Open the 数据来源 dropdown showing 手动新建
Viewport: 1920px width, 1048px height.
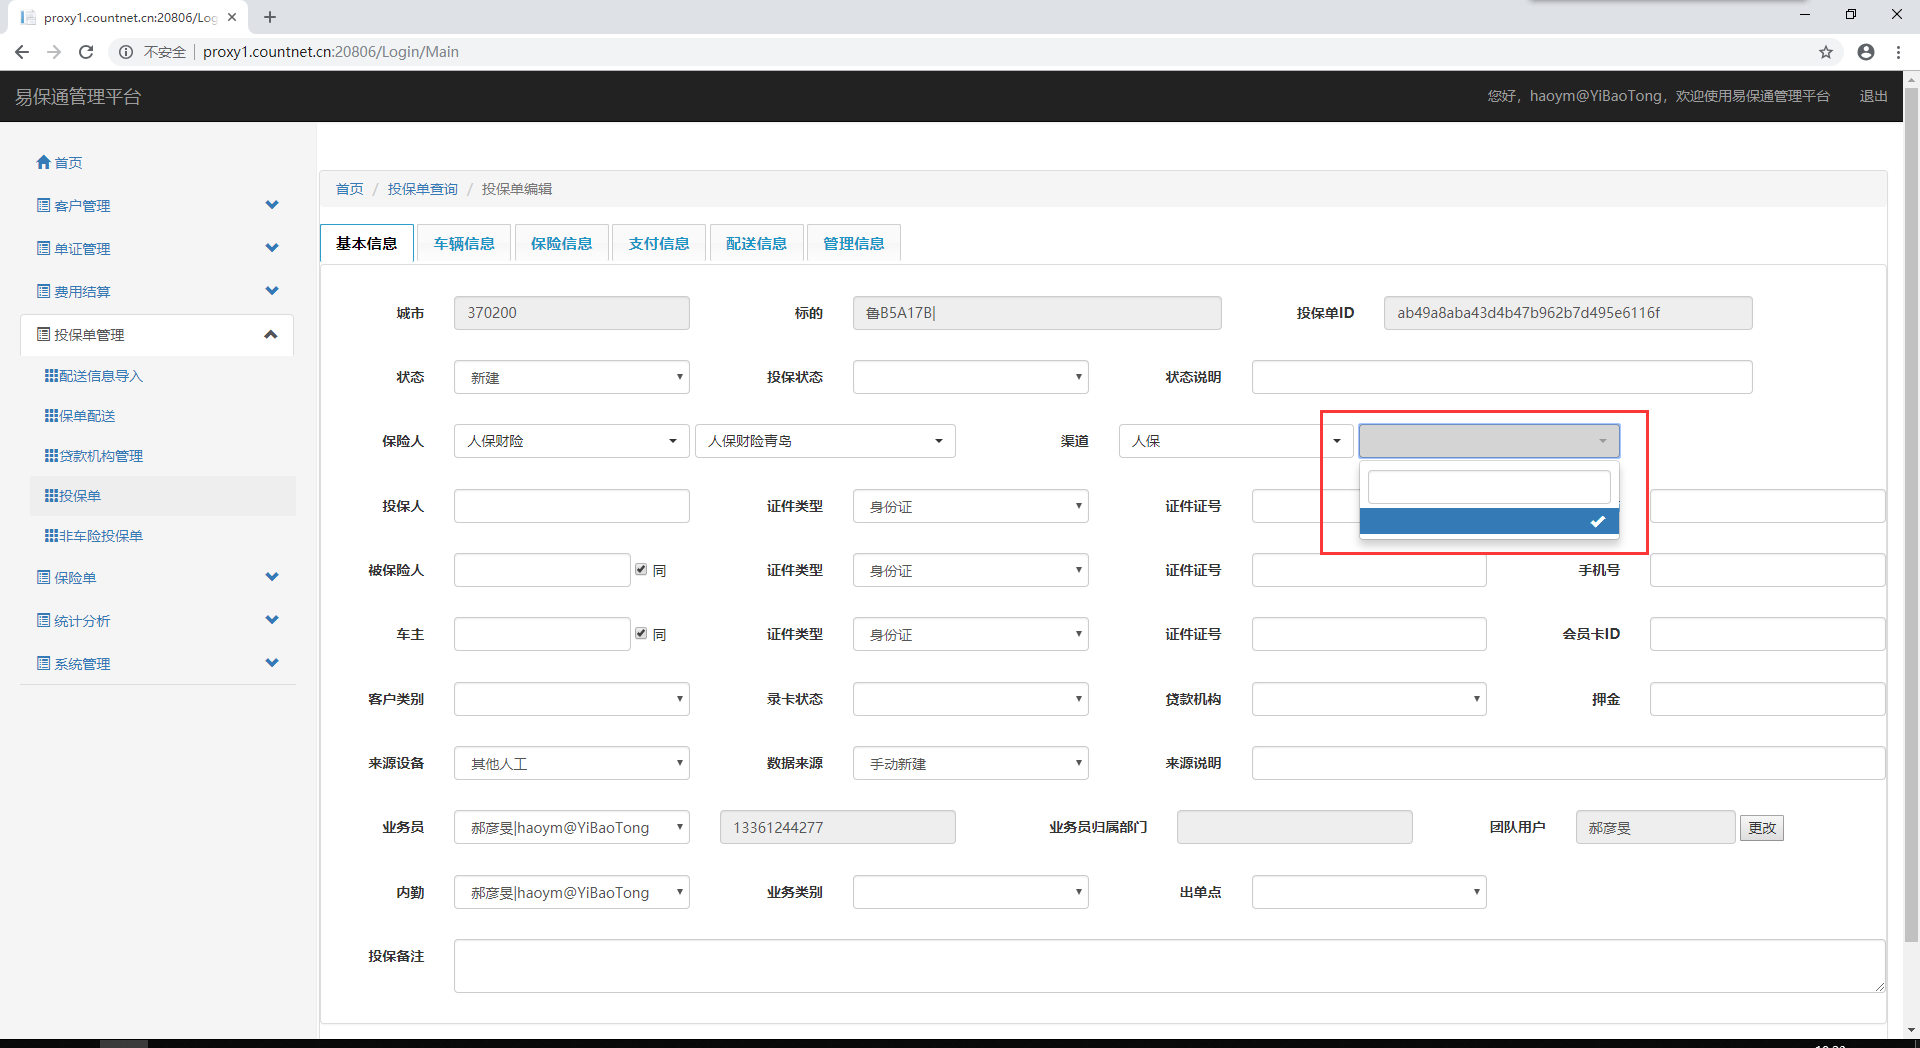coord(970,763)
